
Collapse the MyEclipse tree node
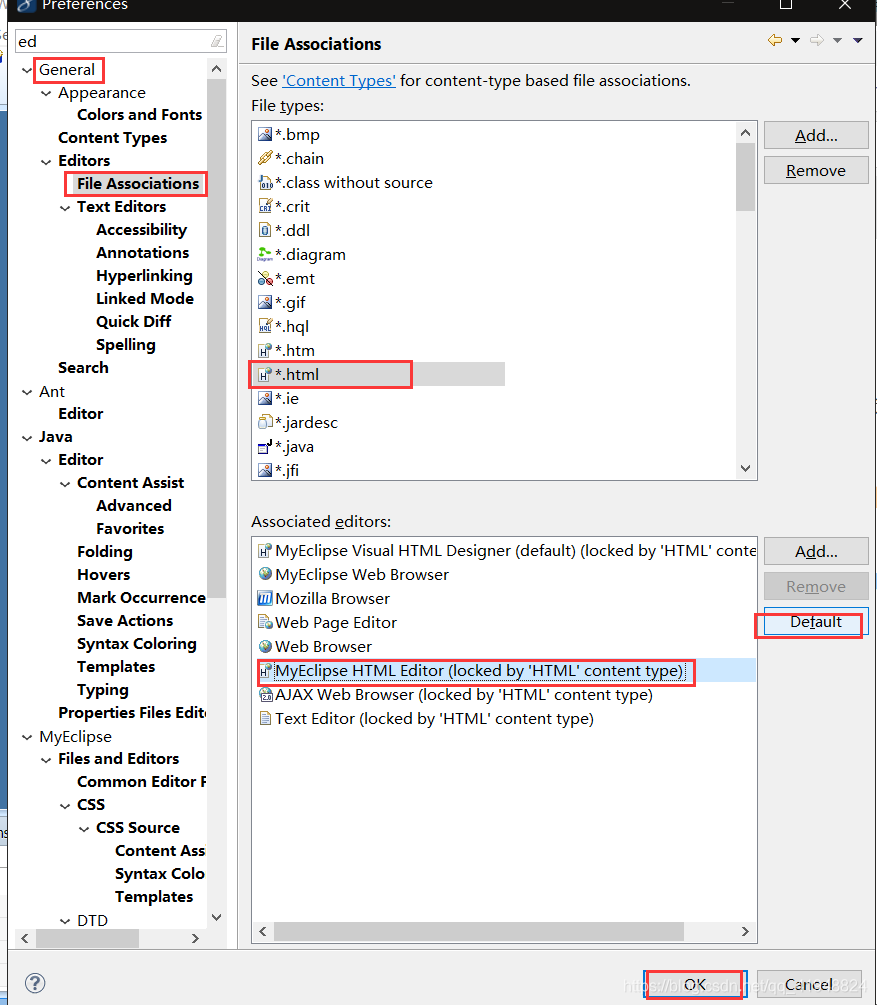click(27, 737)
